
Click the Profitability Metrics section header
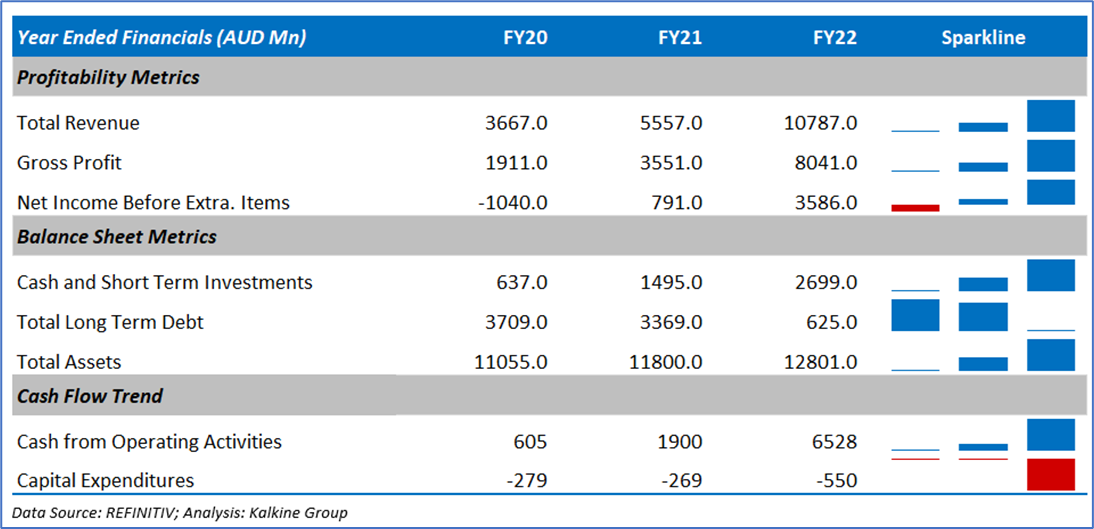[x=108, y=77]
